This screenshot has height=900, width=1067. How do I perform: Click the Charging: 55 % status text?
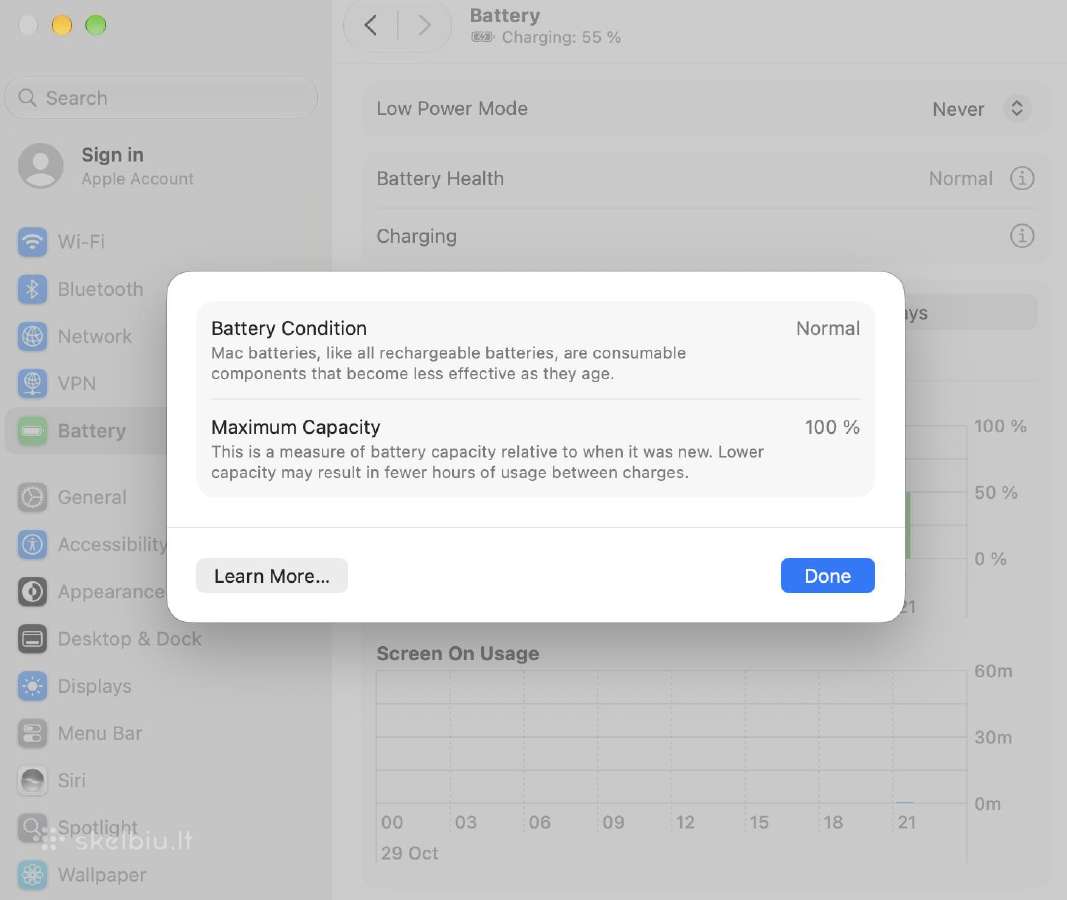pos(561,37)
